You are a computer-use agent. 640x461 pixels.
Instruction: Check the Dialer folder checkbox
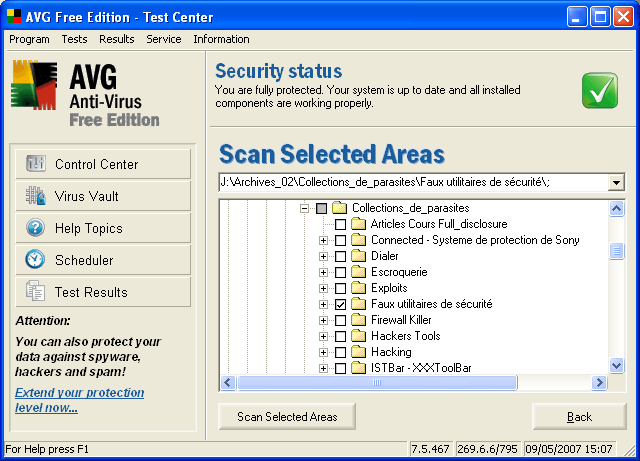click(x=340, y=256)
